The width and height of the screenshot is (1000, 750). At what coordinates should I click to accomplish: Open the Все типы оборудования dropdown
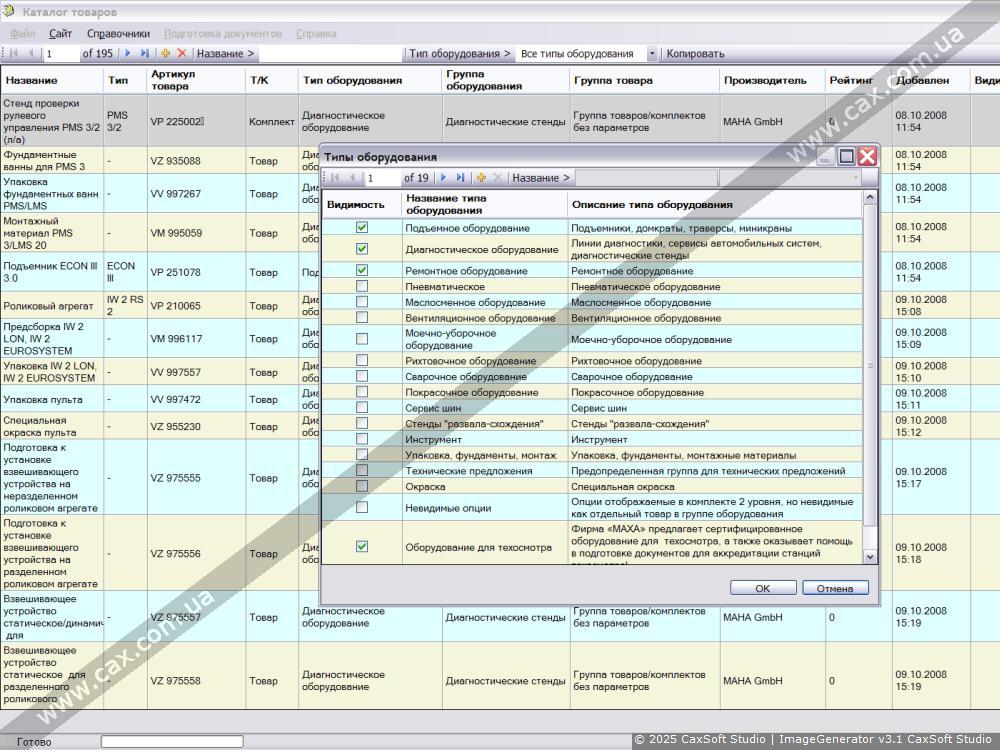click(x=652, y=54)
